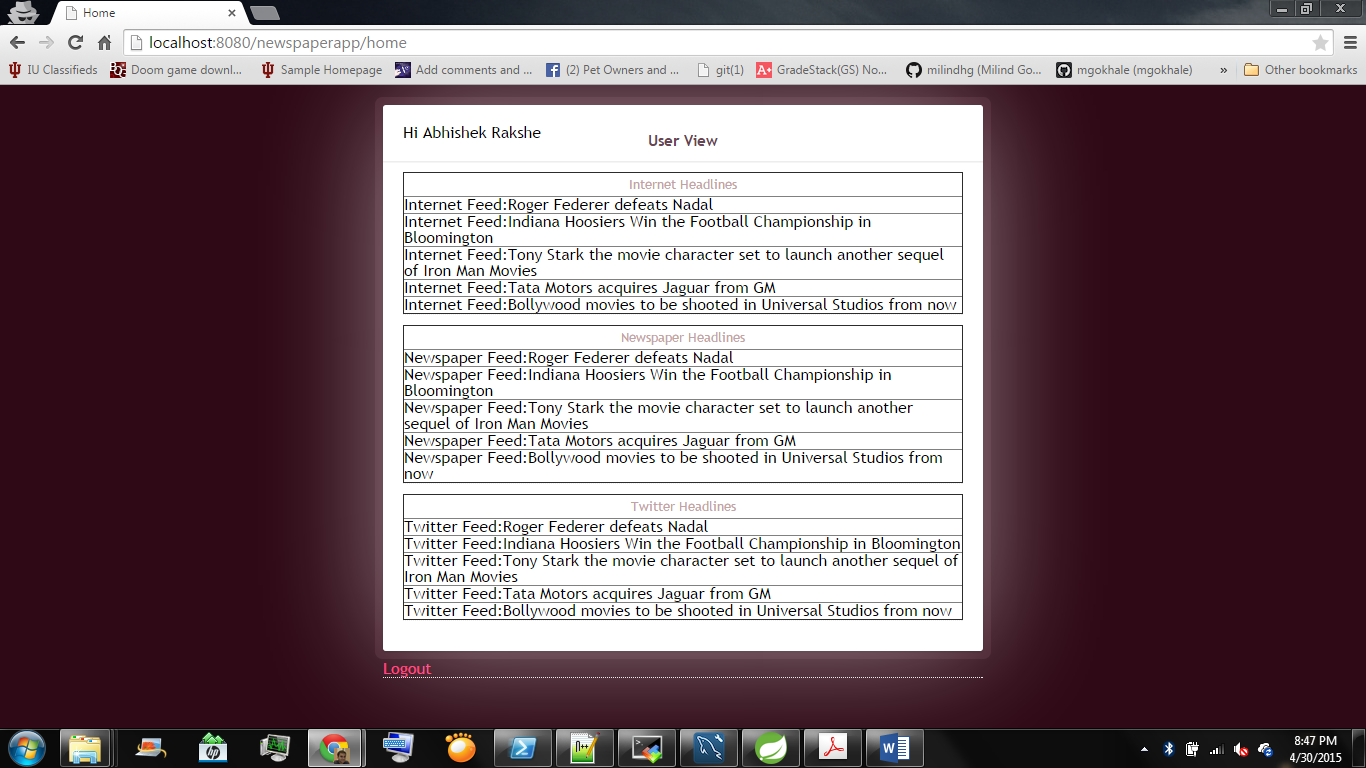The height and width of the screenshot is (768, 1366).
Task: Launch Notepad++ from the taskbar
Action: point(584,748)
